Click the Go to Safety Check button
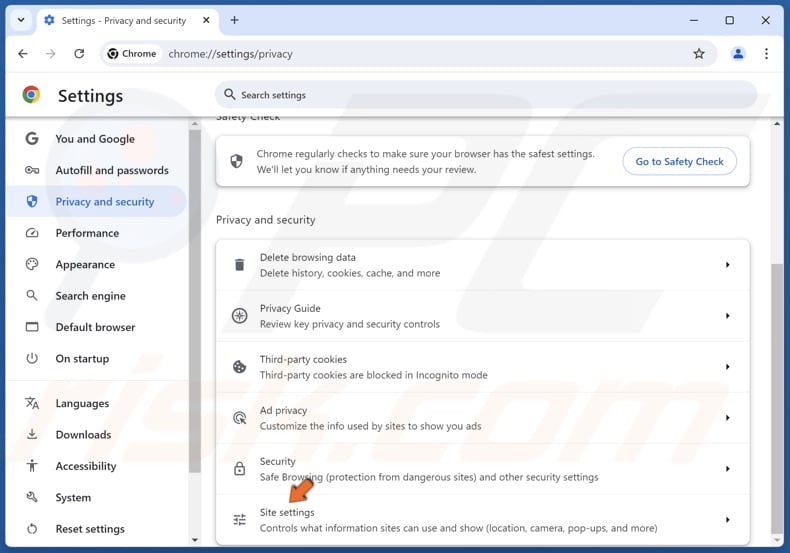 tap(679, 162)
